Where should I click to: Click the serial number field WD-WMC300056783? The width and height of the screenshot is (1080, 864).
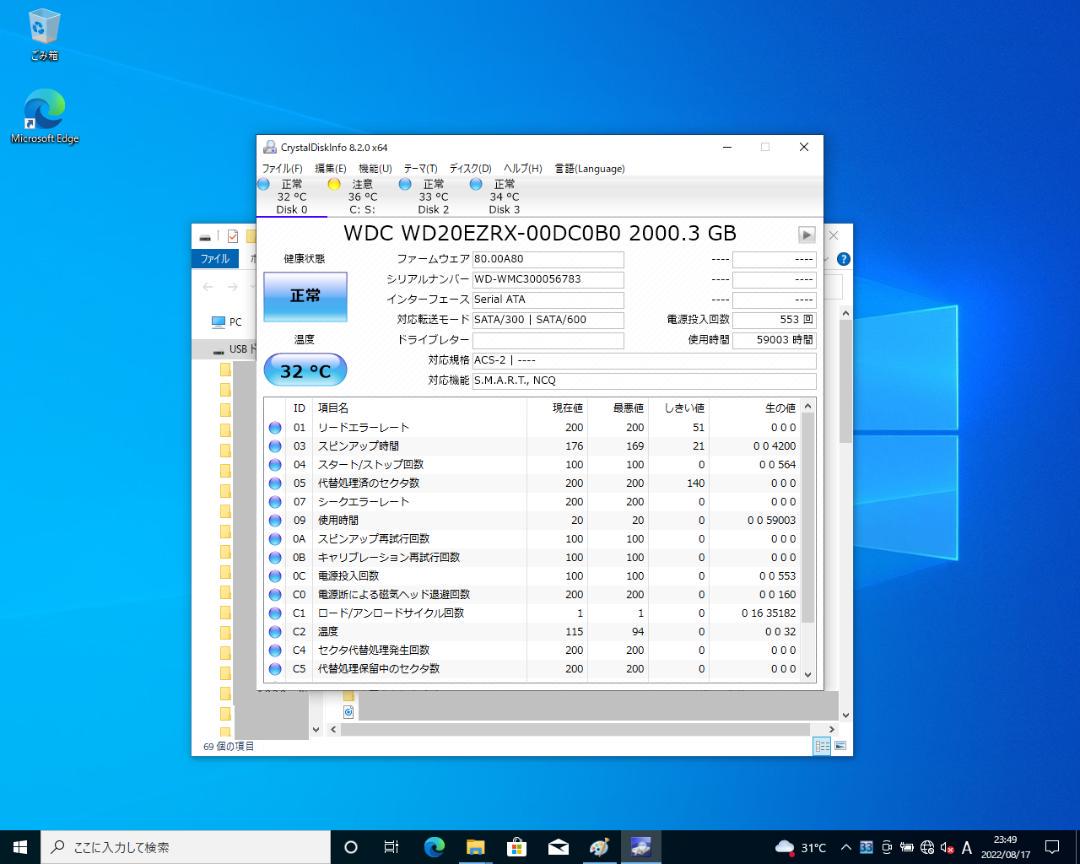[548, 280]
